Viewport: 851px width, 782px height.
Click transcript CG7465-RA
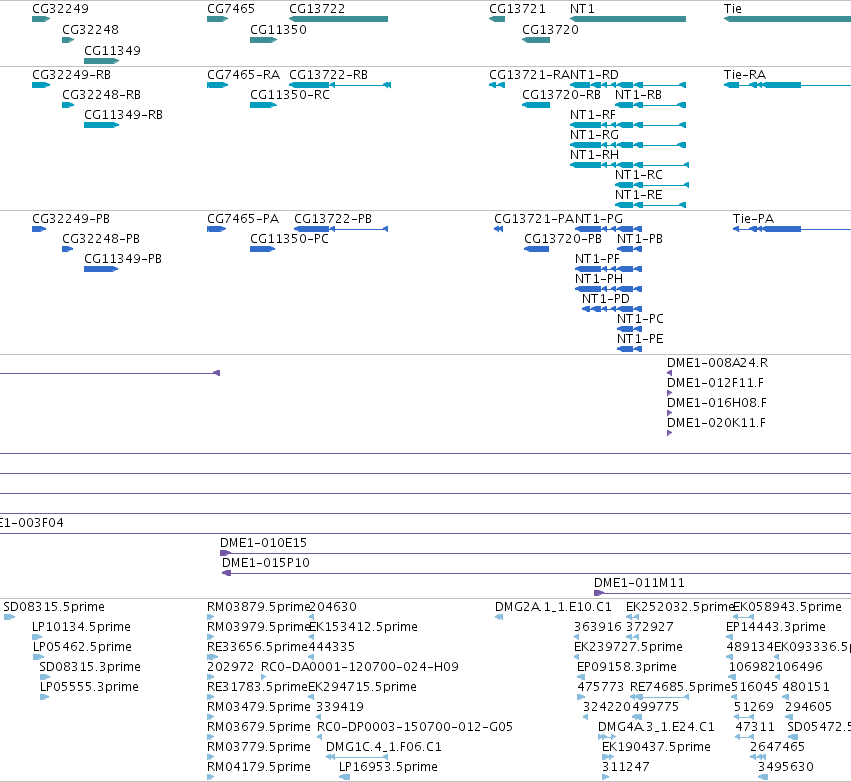(x=243, y=75)
